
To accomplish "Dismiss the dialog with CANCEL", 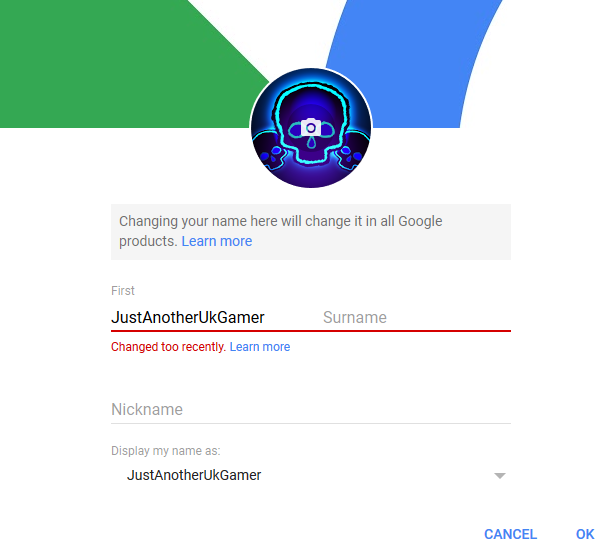I will pyautogui.click(x=510, y=534).
